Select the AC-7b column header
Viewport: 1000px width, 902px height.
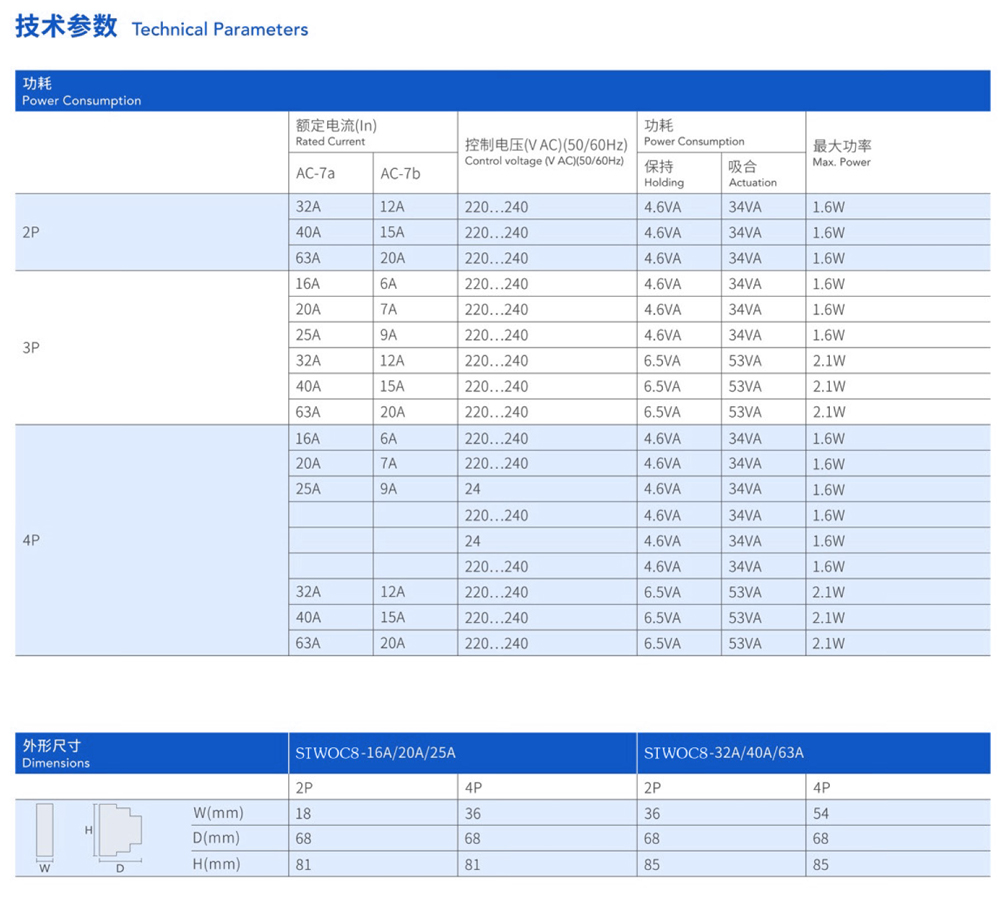tap(400, 174)
